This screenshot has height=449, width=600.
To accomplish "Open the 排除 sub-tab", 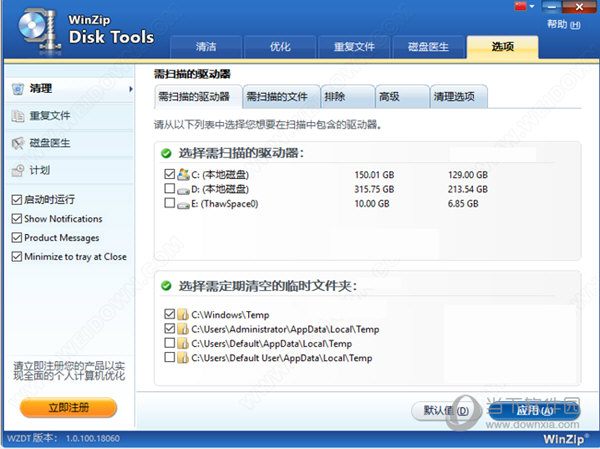I will pos(347,97).
